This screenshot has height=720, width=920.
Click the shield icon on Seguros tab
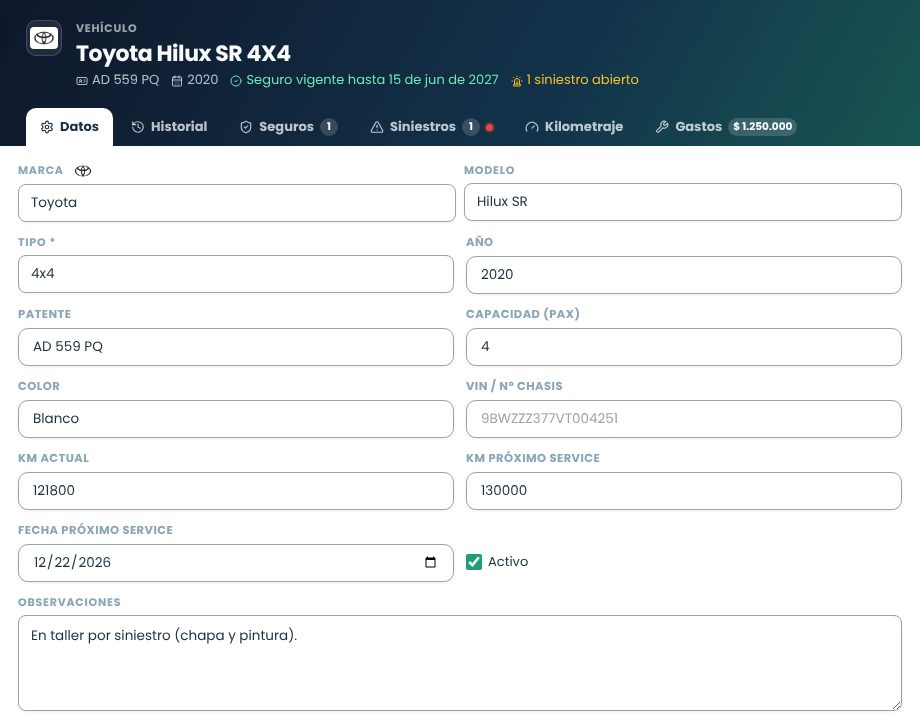point(246,127)
